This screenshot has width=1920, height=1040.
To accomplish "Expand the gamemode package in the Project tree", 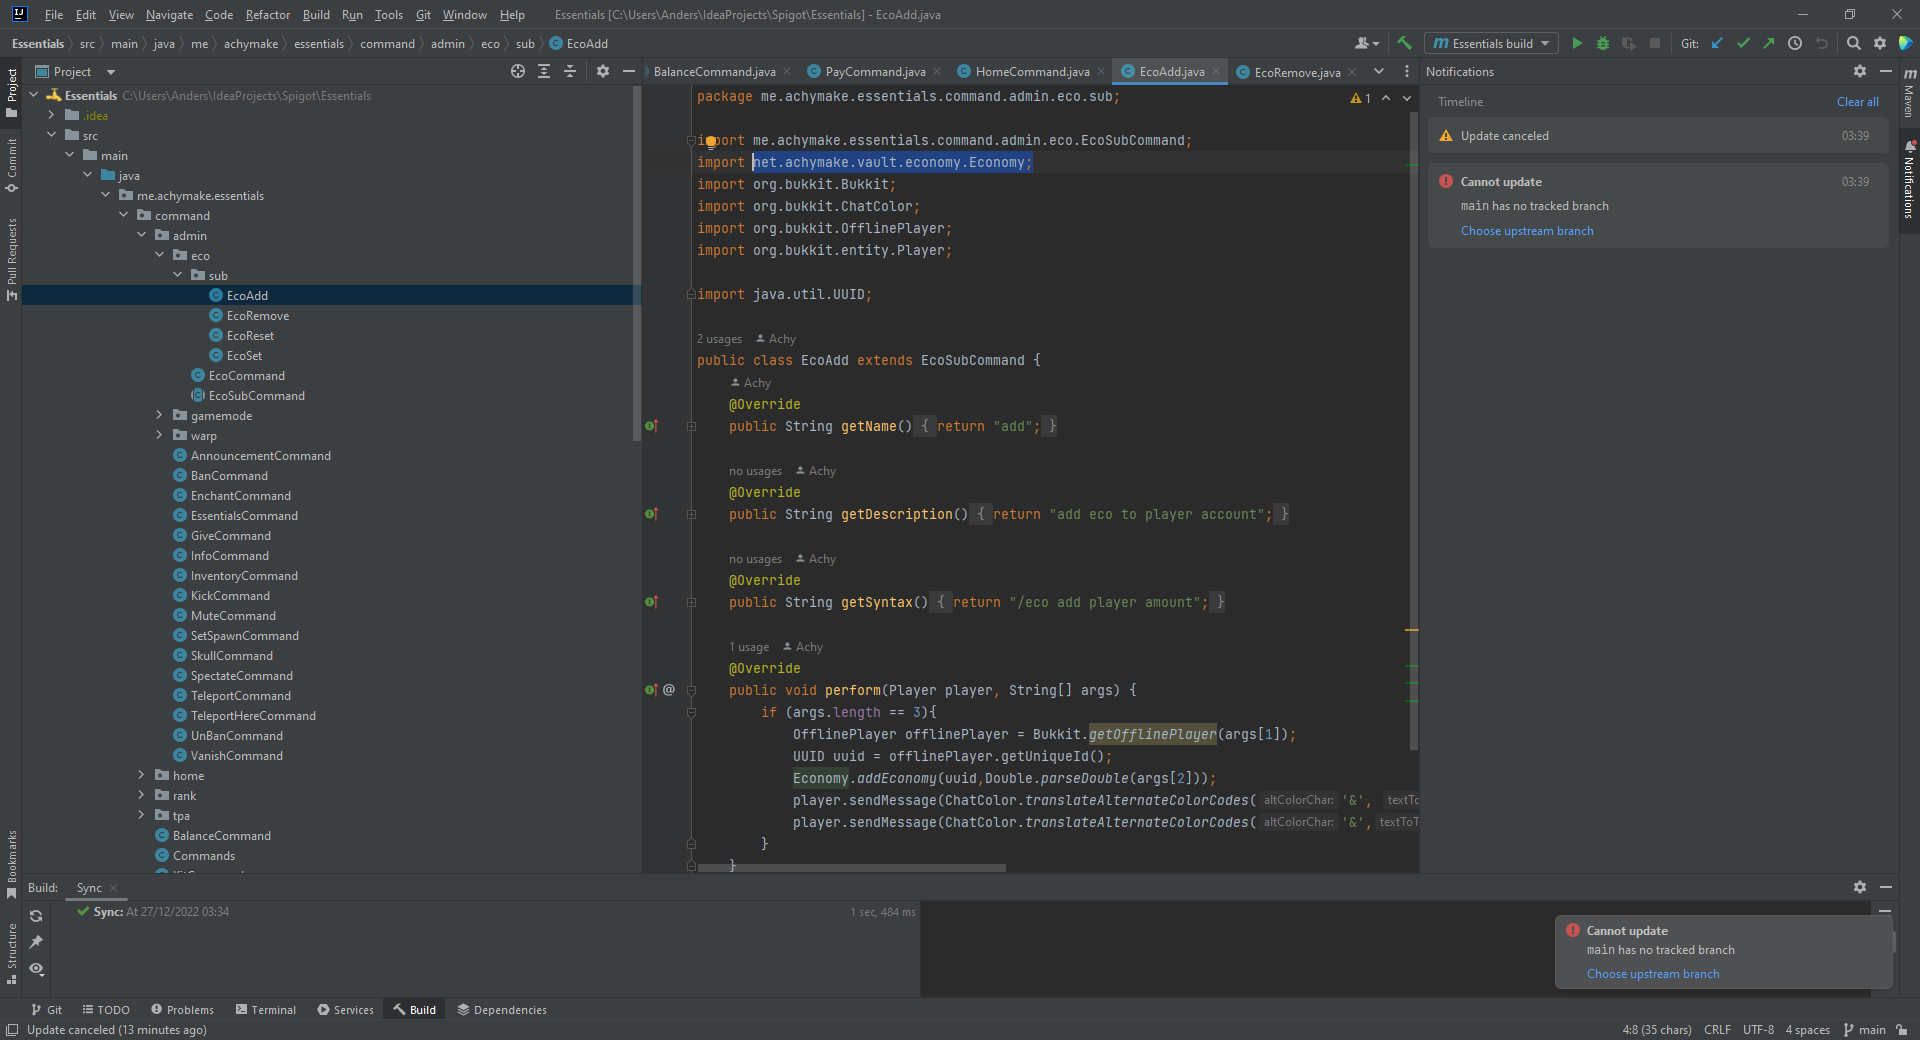I will 158,415.
